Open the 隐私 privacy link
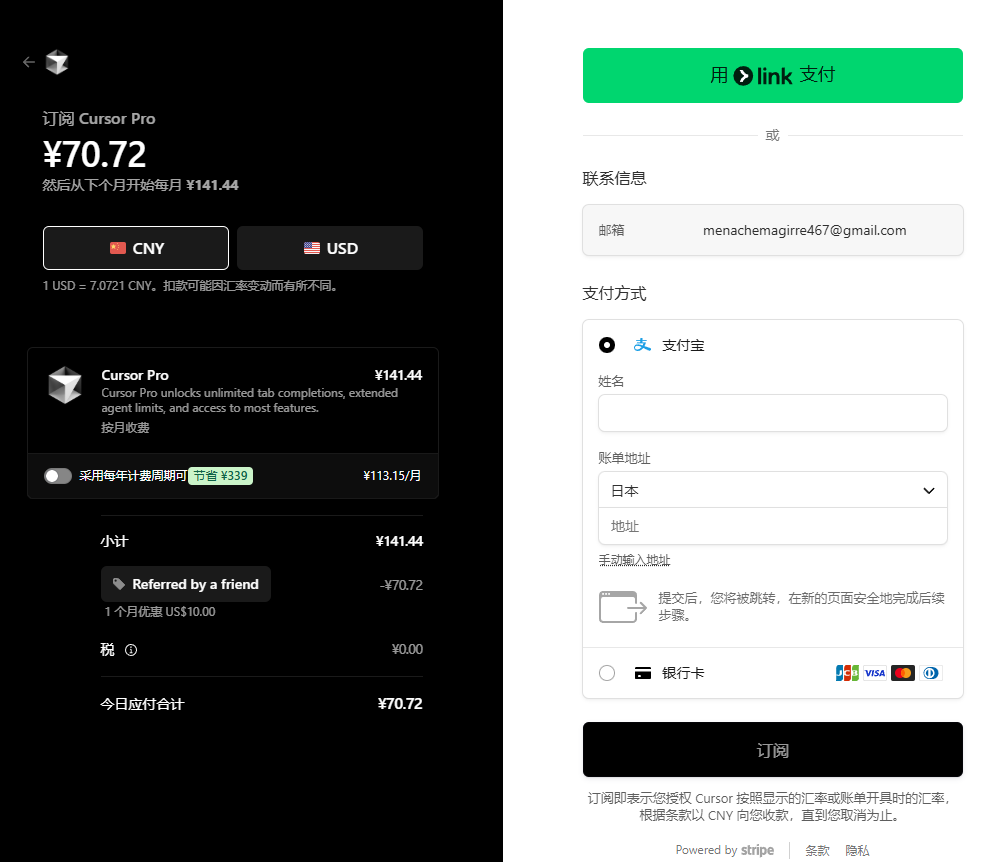Viewport: 1005px width, 862px height. coord(857,850)
